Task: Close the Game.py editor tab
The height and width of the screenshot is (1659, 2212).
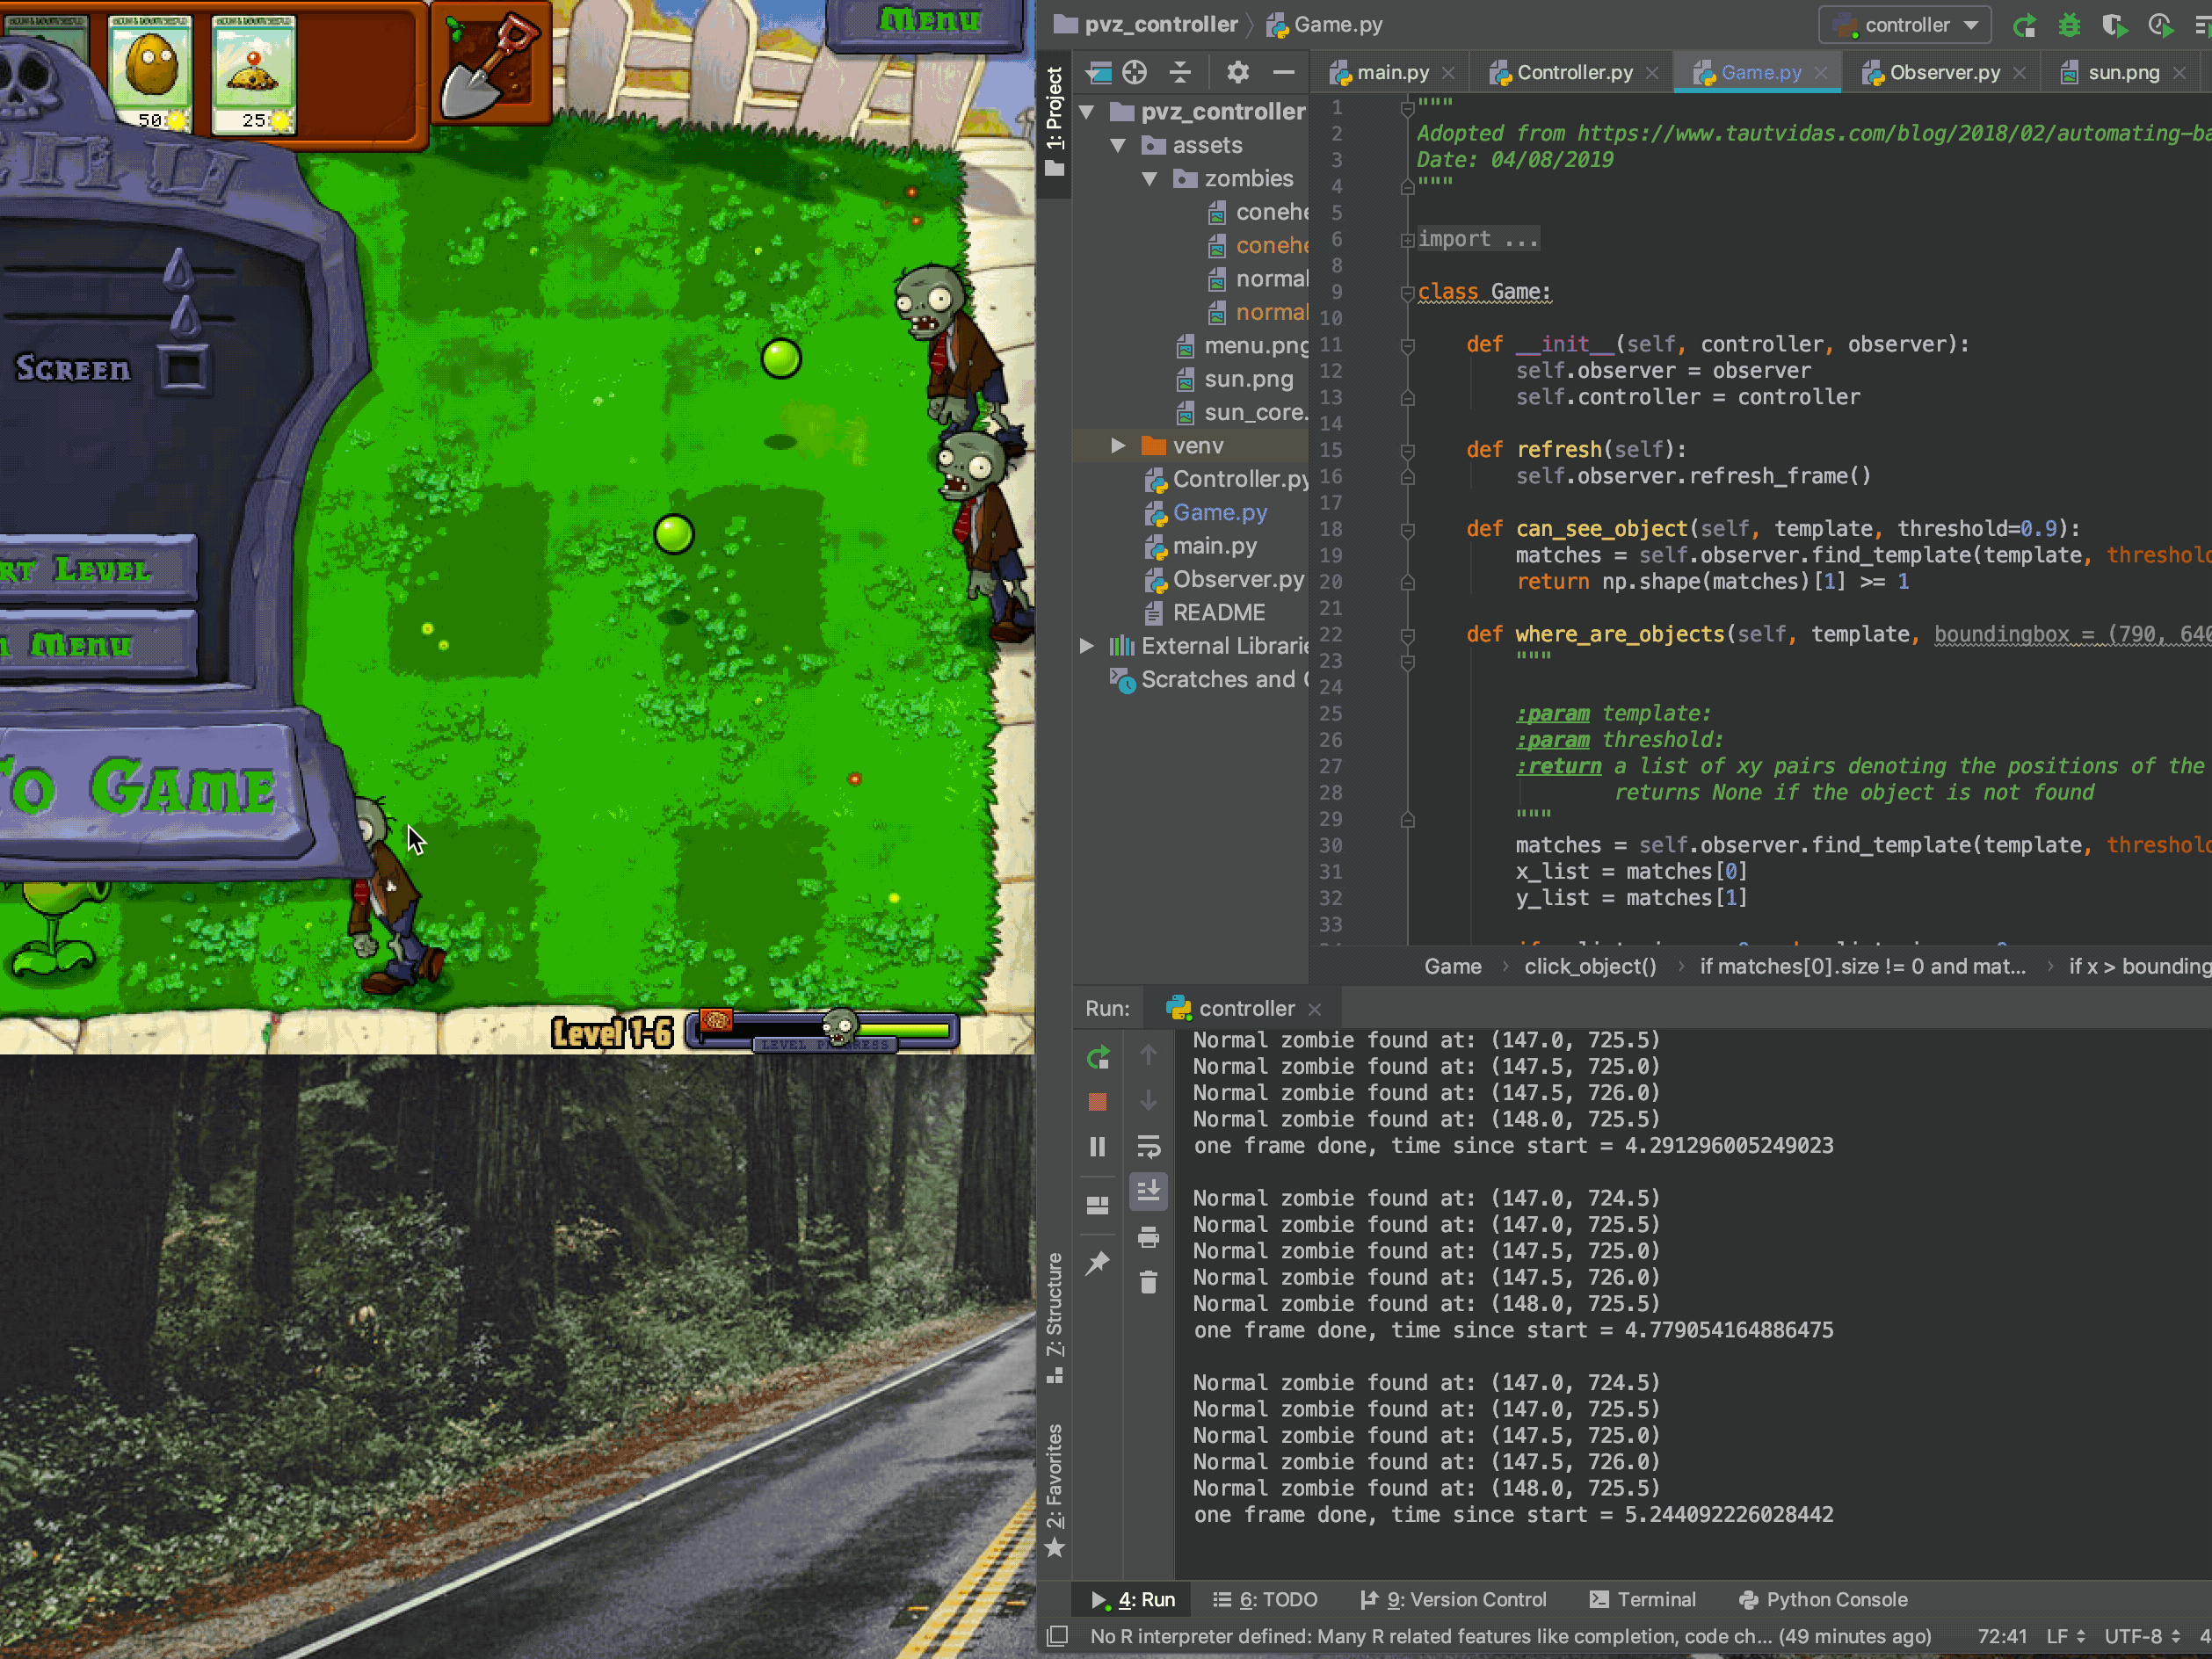Action: (x=1821, y=73)
